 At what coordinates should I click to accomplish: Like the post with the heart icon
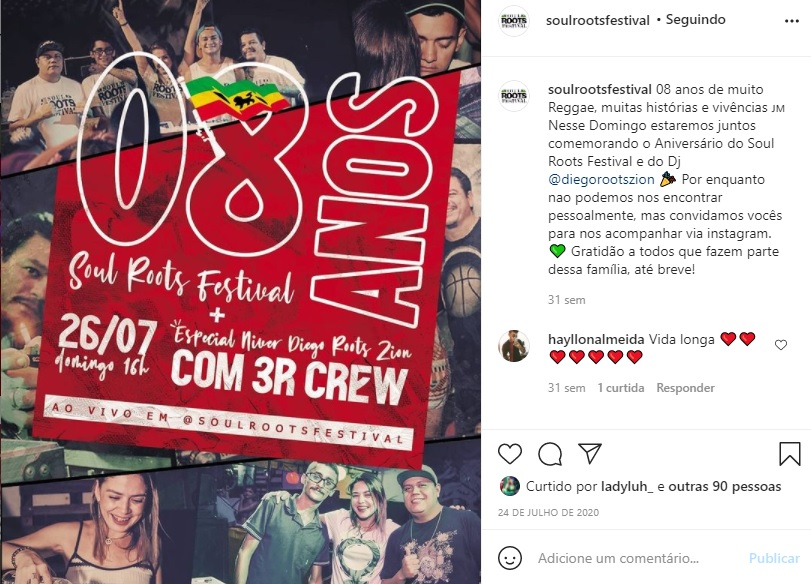tap(509, 454)
